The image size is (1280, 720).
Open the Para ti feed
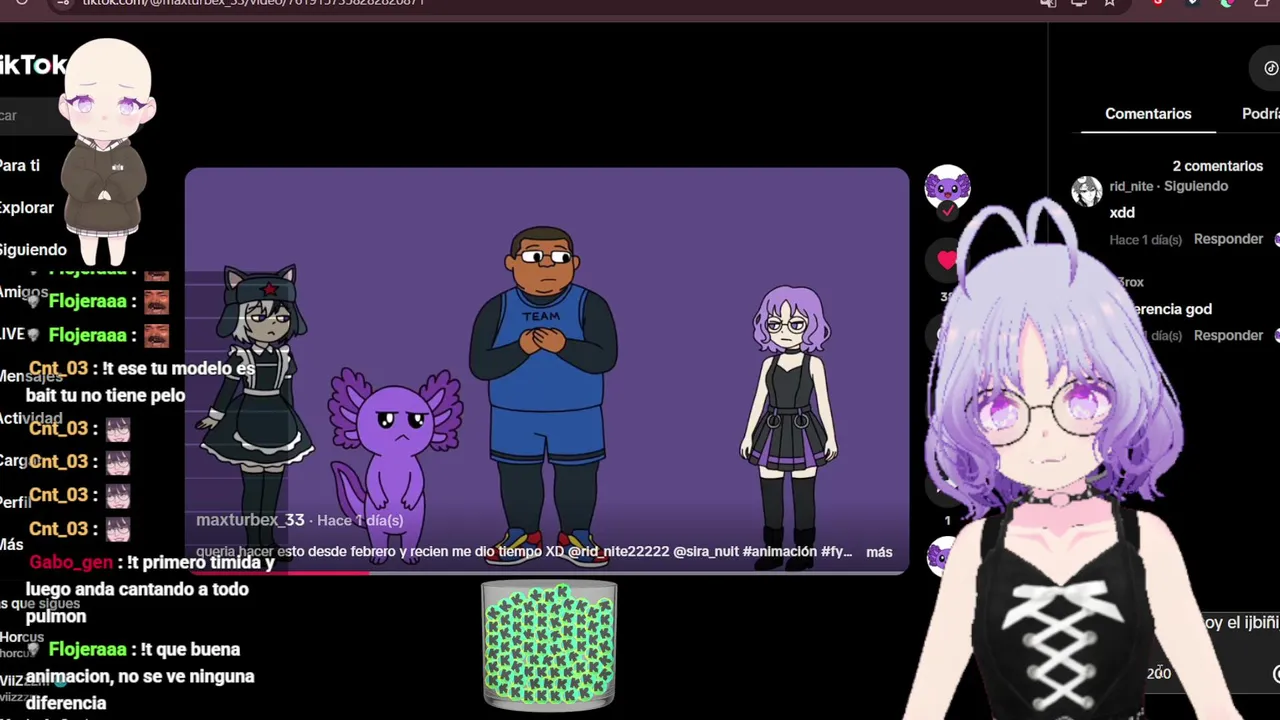click(20, 166)
